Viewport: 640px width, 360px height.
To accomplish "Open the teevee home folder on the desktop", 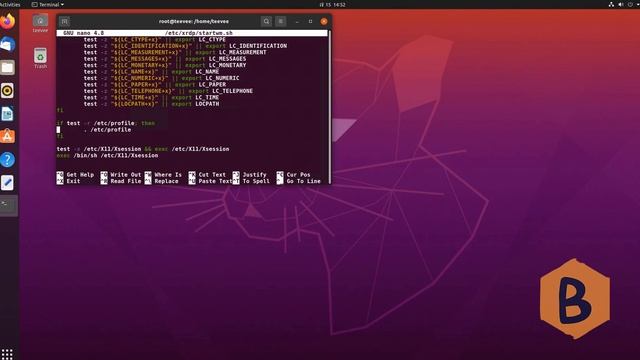I will click(40, 24).
